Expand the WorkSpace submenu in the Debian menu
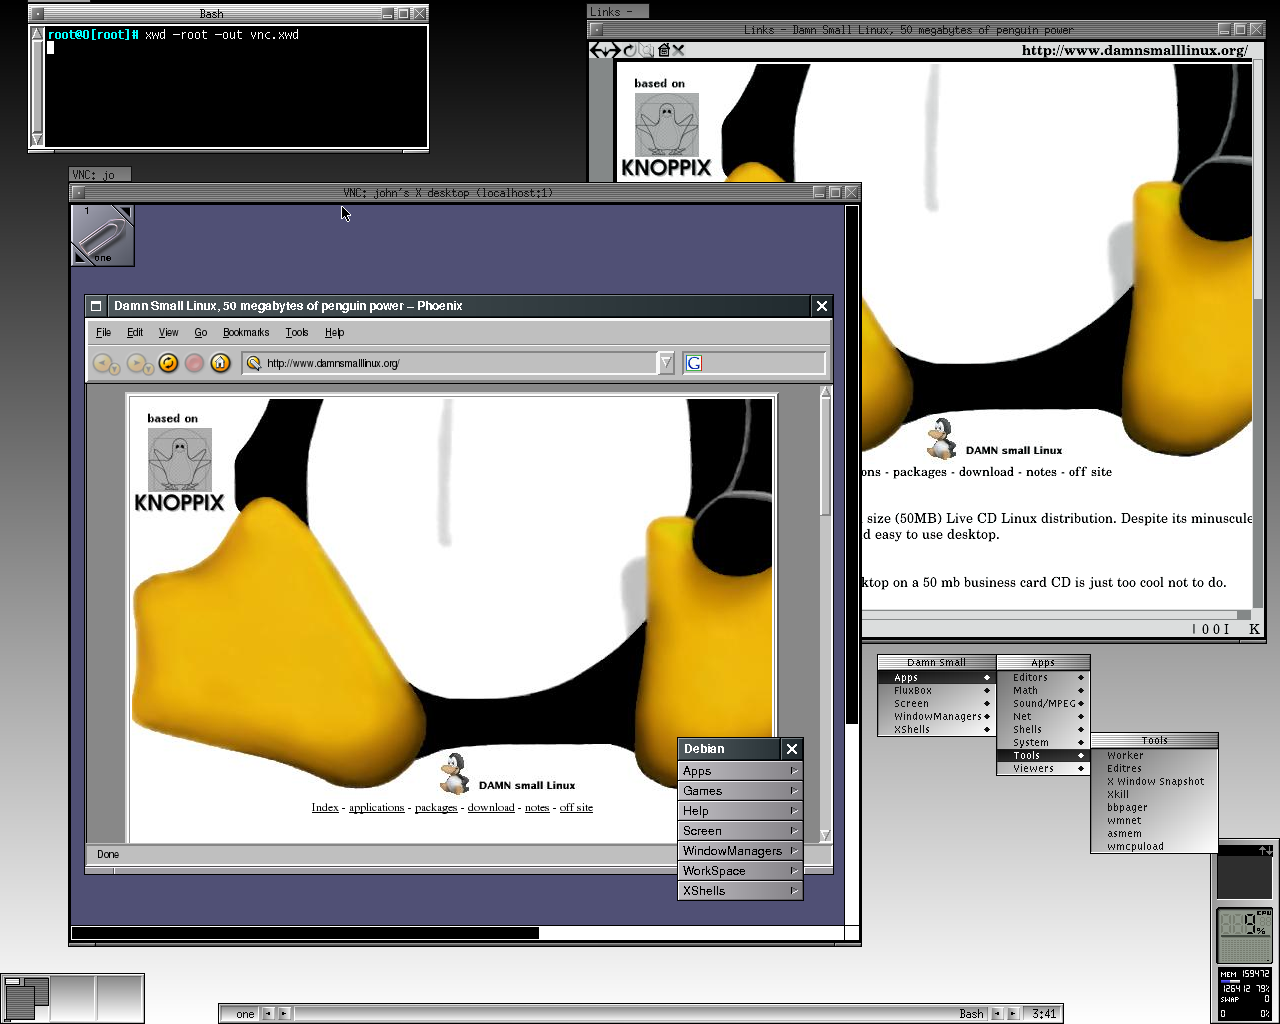Screen dimensions: 1280x1024 740,871
